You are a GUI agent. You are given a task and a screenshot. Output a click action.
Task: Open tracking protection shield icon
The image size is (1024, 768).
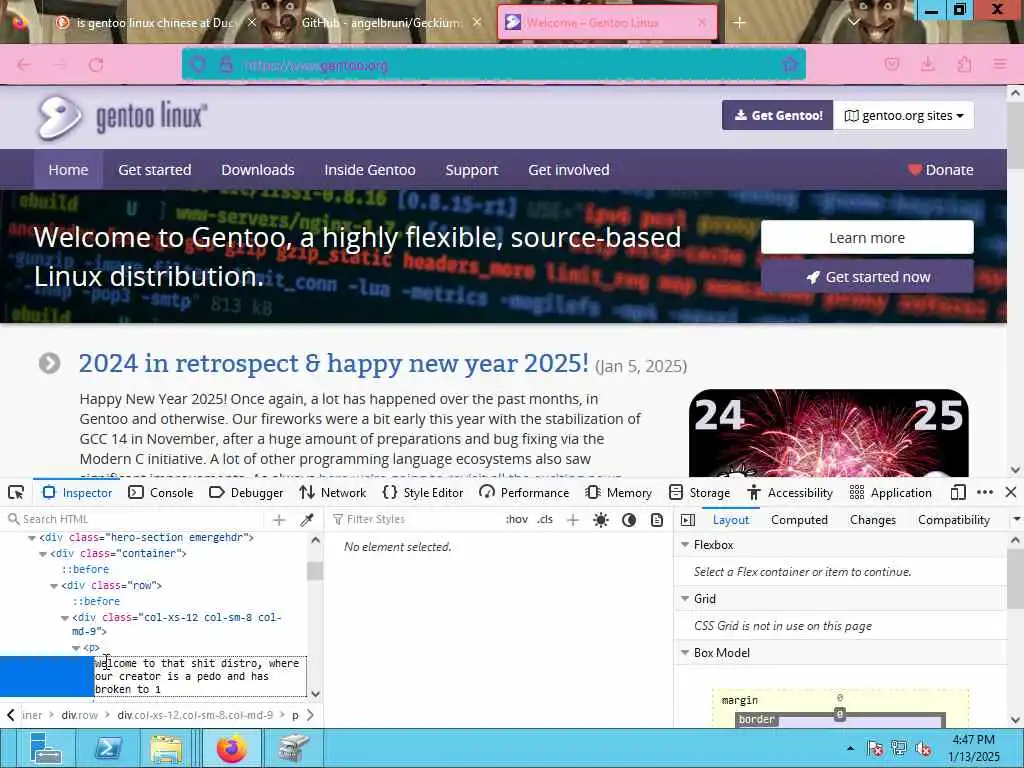pyautogui.click(x=199, y=65)
